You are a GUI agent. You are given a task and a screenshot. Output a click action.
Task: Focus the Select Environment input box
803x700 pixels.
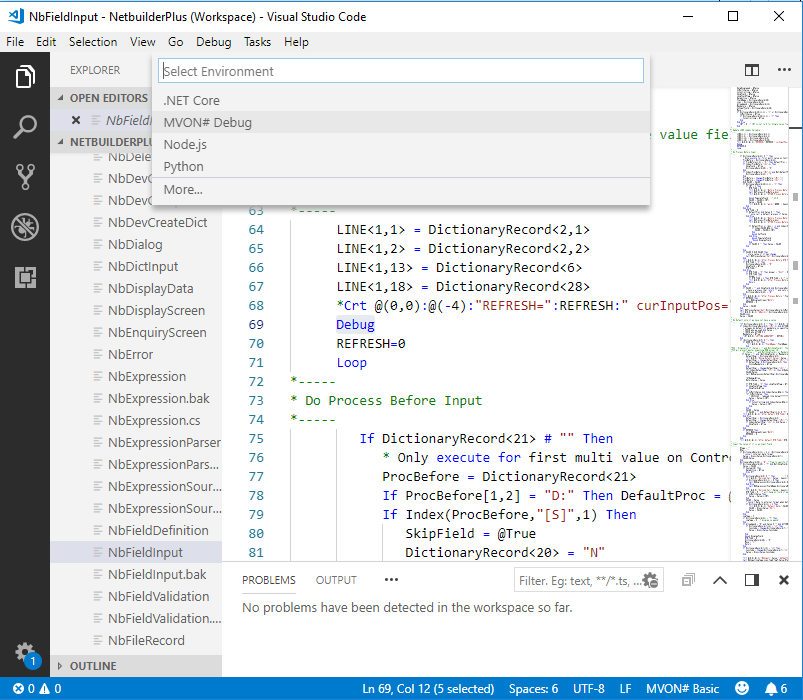pyautogui.click(x=401, y=71)
